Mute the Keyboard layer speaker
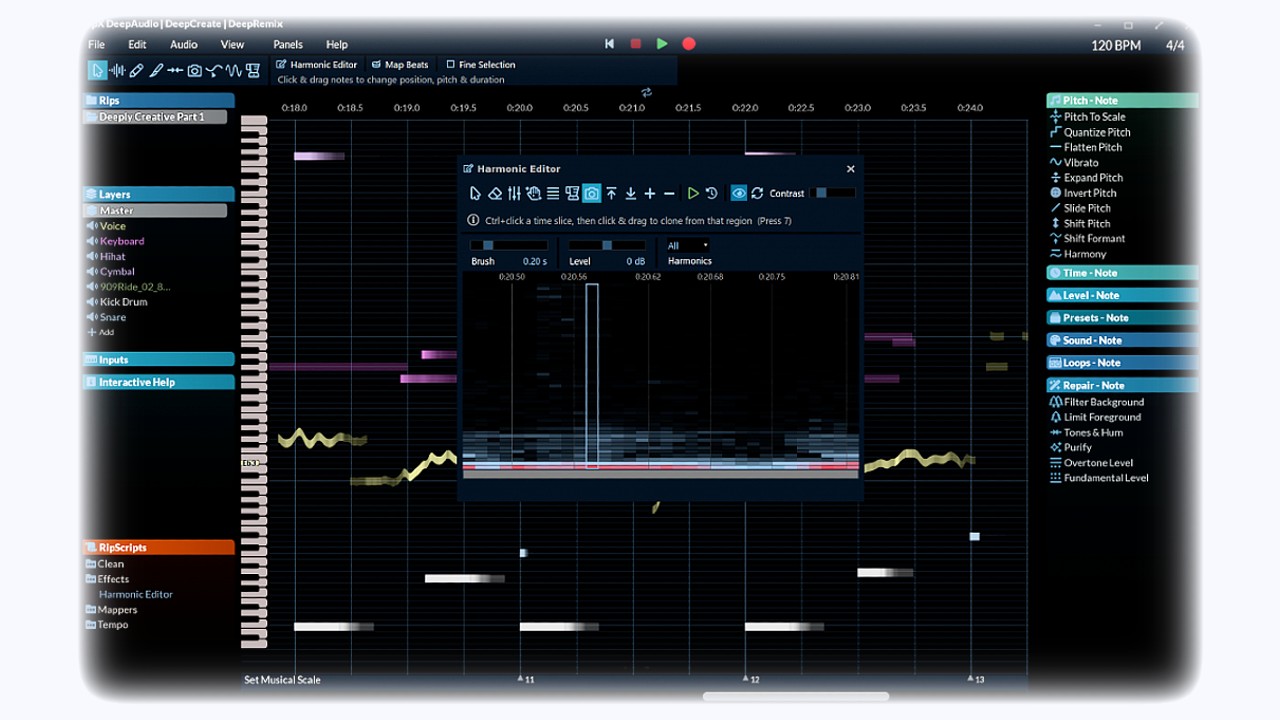The height and width of the screenshot is (720, 1280). pyautogui.click(x=92, y=241)
